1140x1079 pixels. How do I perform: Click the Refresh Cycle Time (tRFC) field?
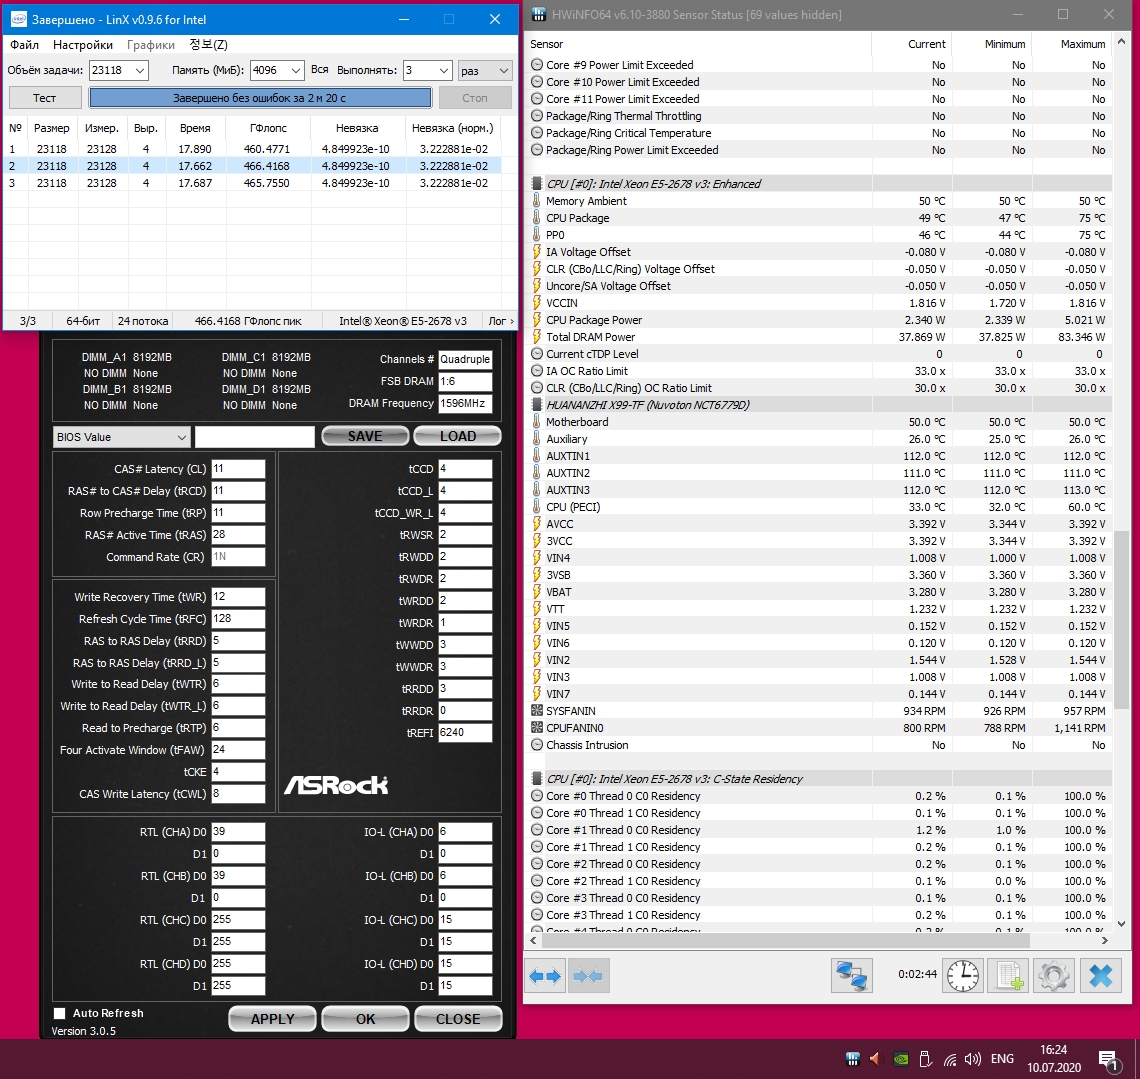coord(238,619)
